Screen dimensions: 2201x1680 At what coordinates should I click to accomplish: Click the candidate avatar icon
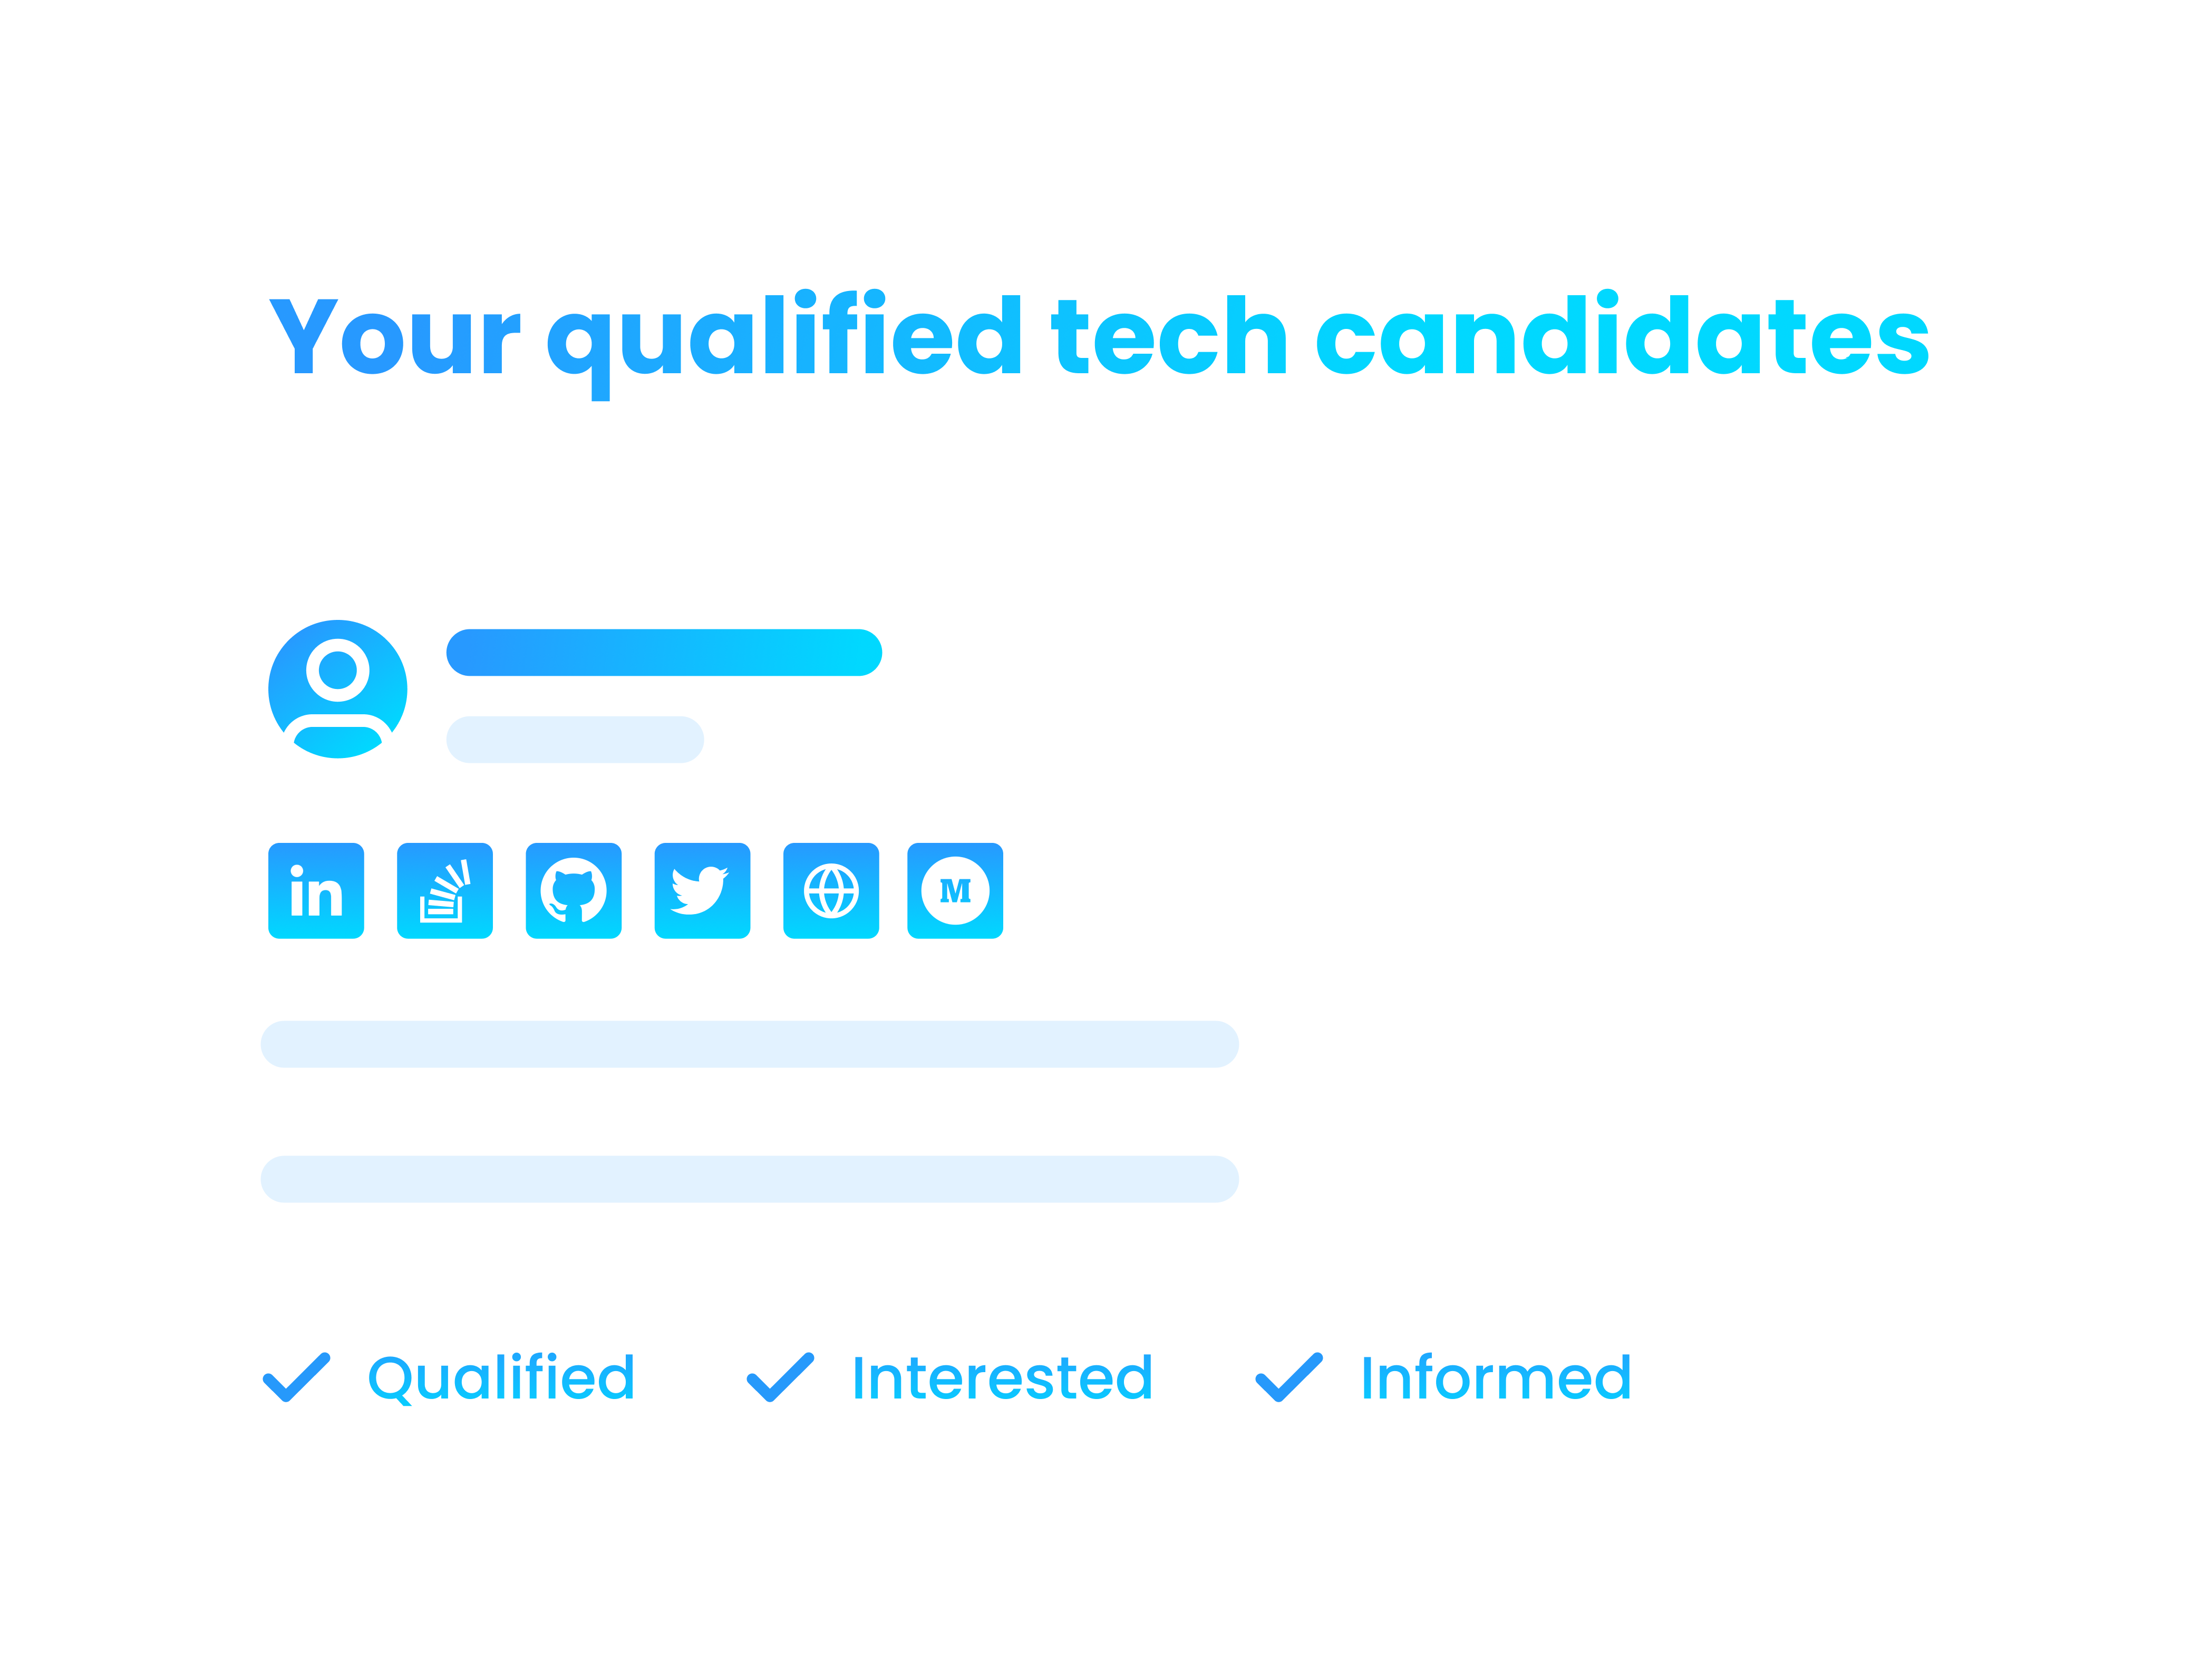[x=338, y=689]
